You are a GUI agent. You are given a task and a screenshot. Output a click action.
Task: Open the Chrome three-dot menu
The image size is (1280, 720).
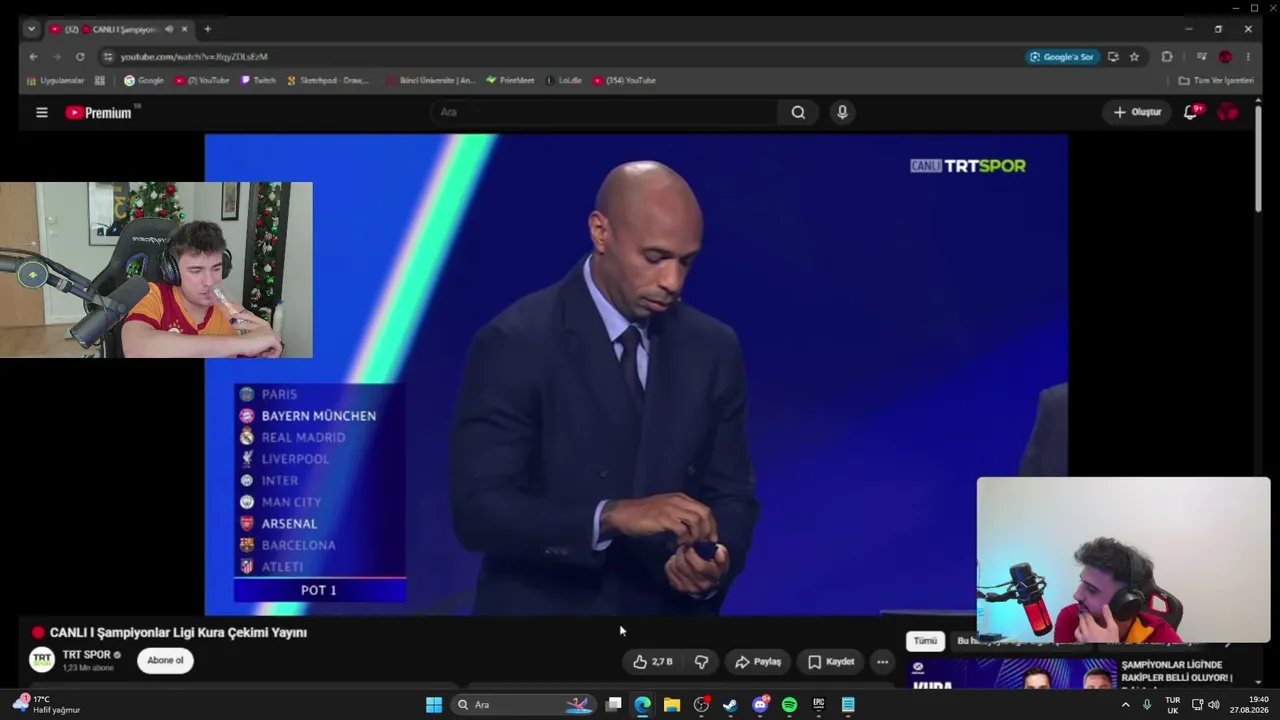pyautogui.click(x=1248, y=57)
